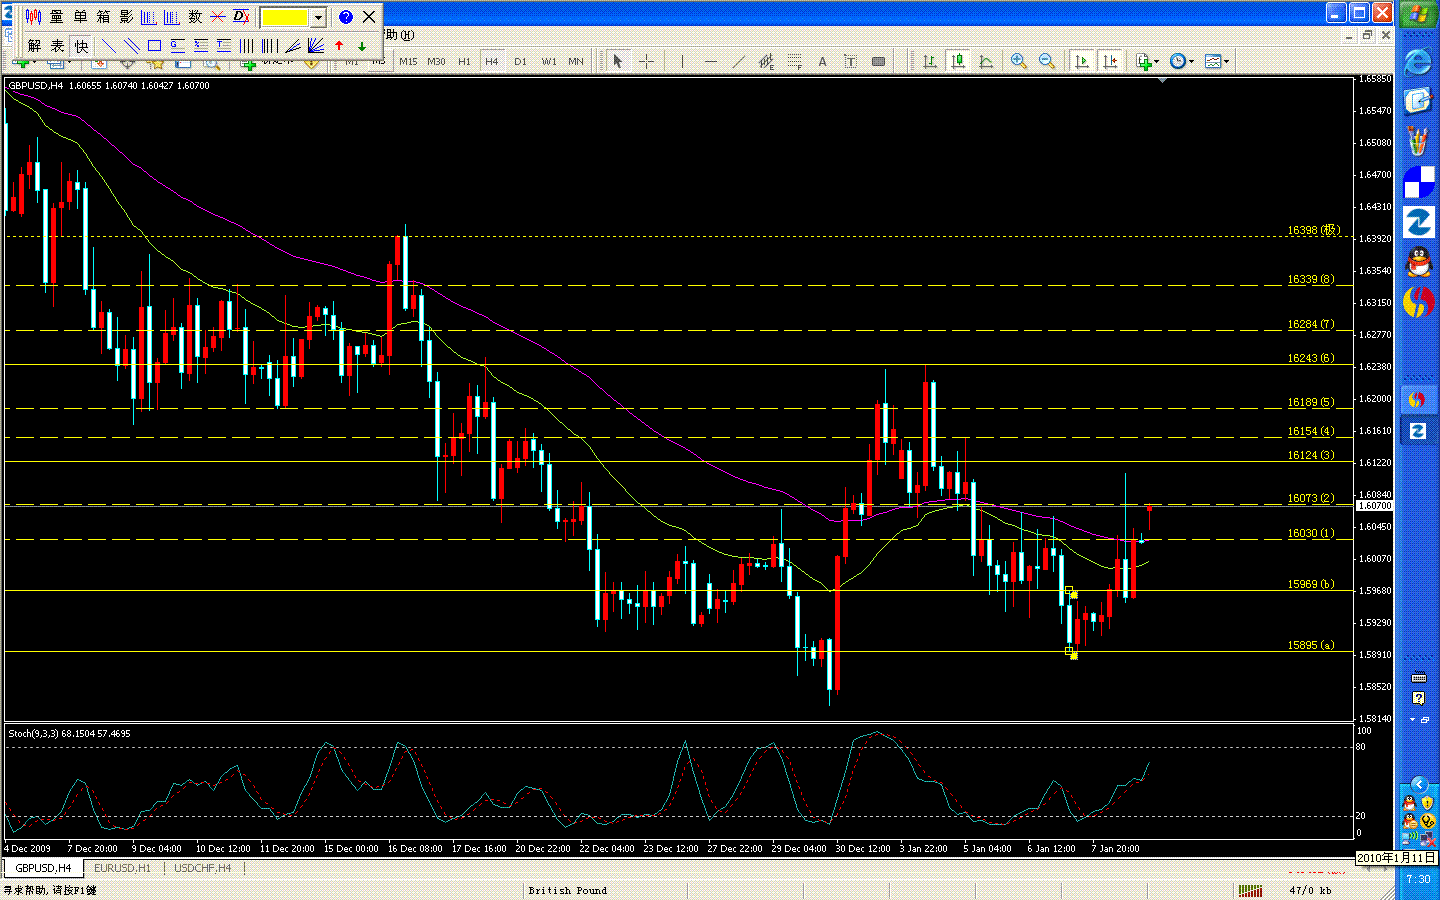
Task: Open the GBPUSD,H4 chart tab
Action: tap(43, 868)
